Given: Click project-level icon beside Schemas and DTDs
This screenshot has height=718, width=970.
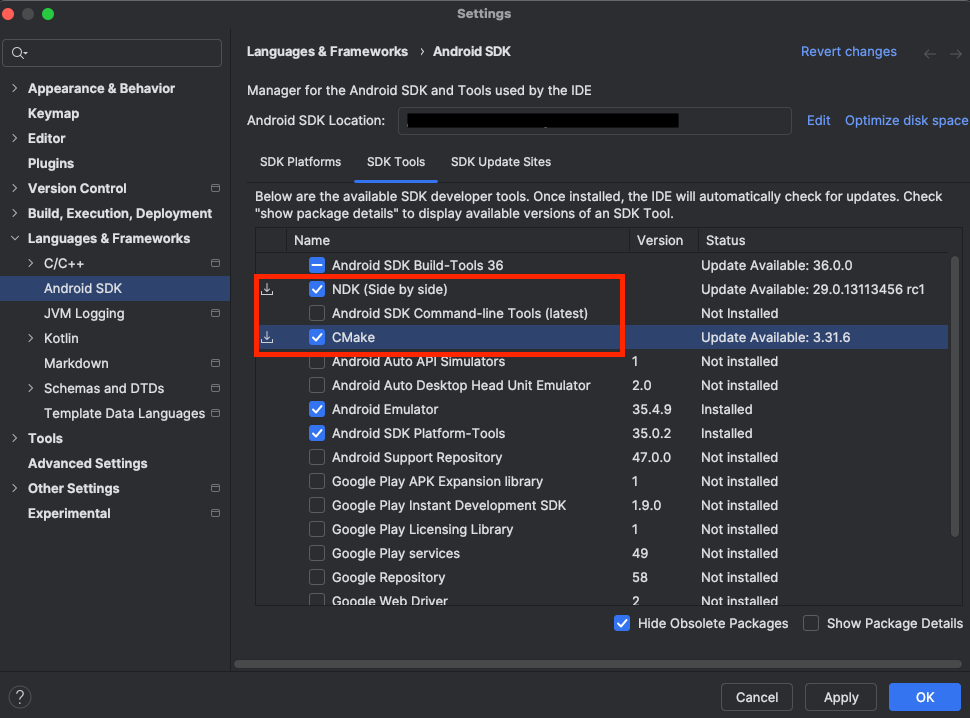Looking at the screenshot, I should (215, 388).
